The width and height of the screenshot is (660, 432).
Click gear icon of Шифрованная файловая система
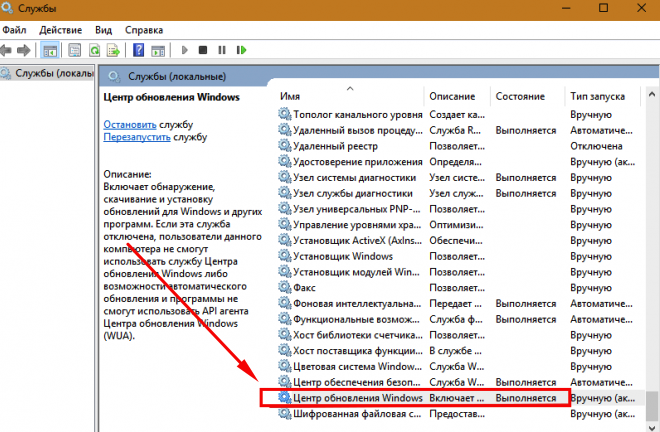click(285, 413)
